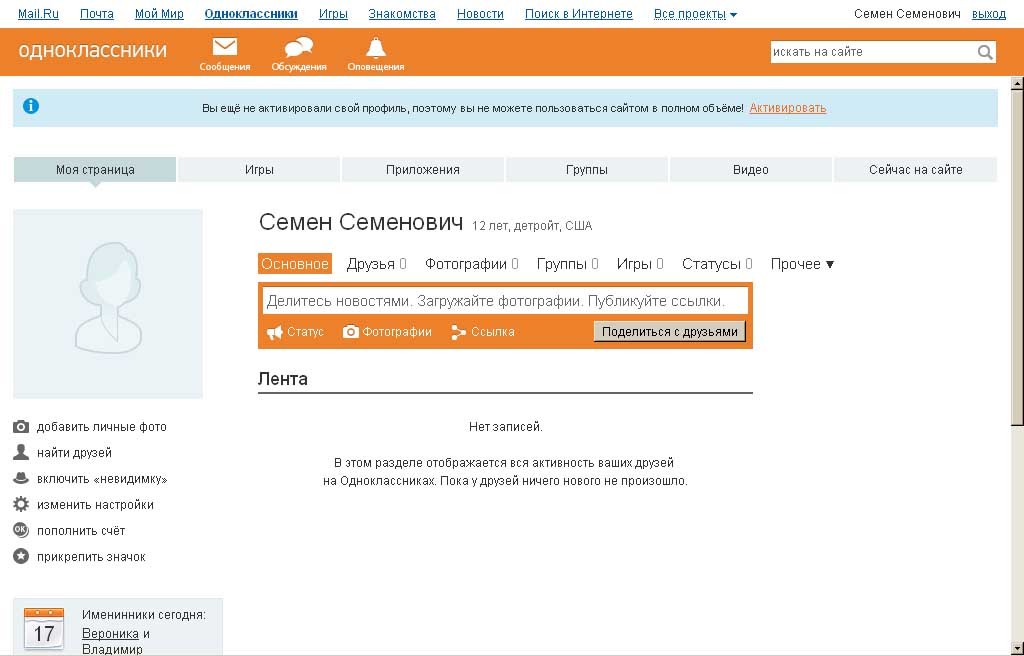The height and width of the screenshot is (656, 1024).
Task: Click the scrollbar up arrow
Action: click(x=1017, y=83)
